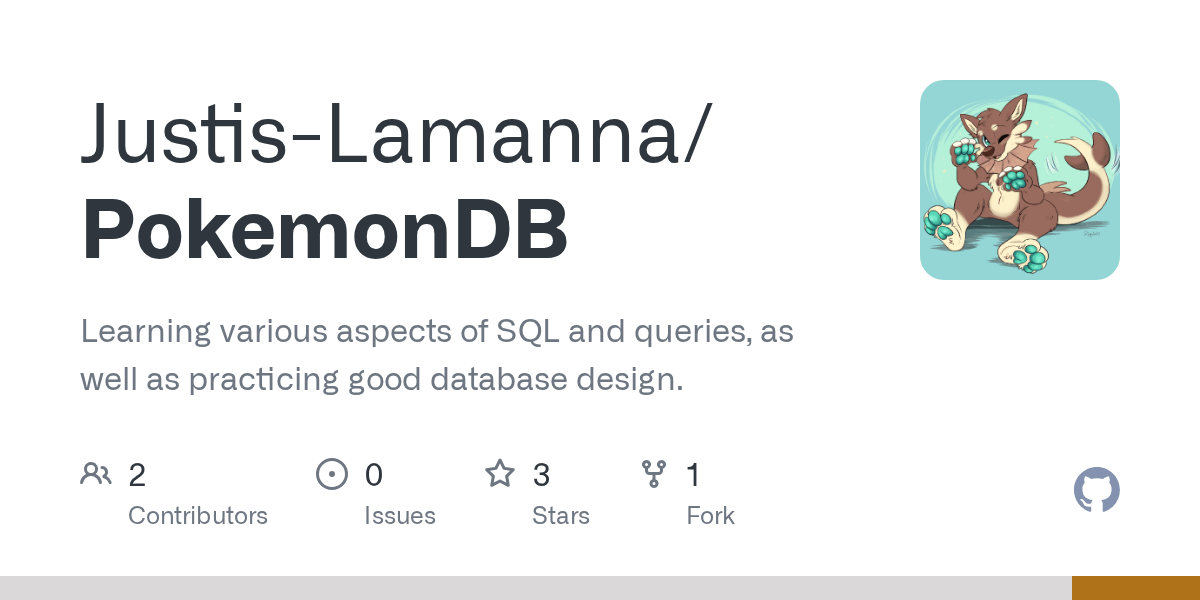Click the star count number 3
The height and width of the screenshot is (600, 1200).
tap(541, 475)
